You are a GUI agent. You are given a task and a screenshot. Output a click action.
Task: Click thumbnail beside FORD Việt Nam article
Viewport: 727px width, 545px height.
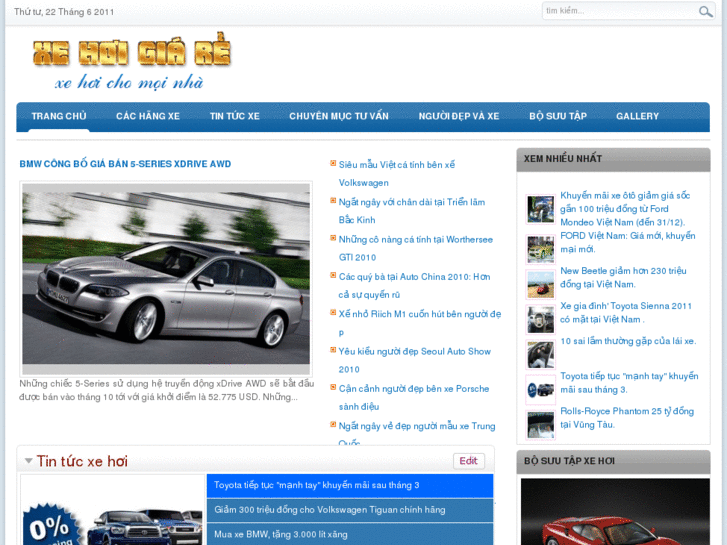point(541,250)
